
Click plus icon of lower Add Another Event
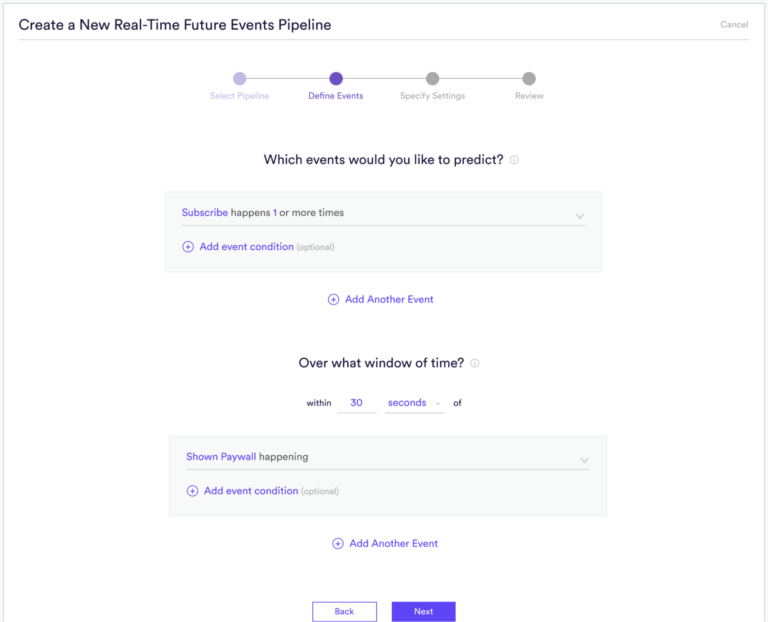tap(338, 544)
